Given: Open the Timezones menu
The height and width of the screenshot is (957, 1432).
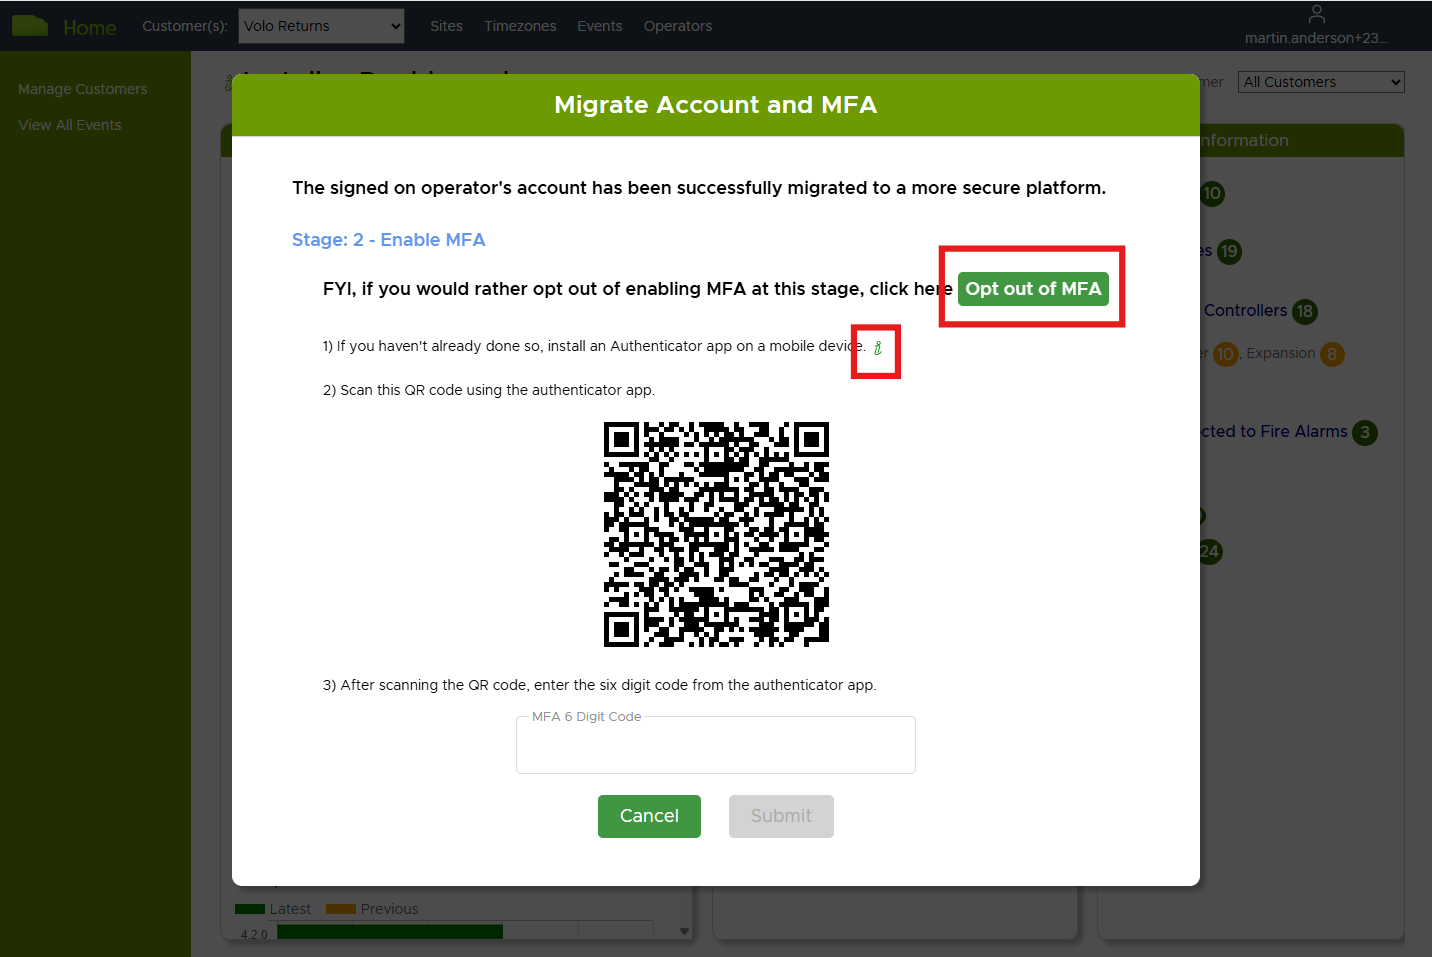Looking at the screenshot, I should pos(520,25).
